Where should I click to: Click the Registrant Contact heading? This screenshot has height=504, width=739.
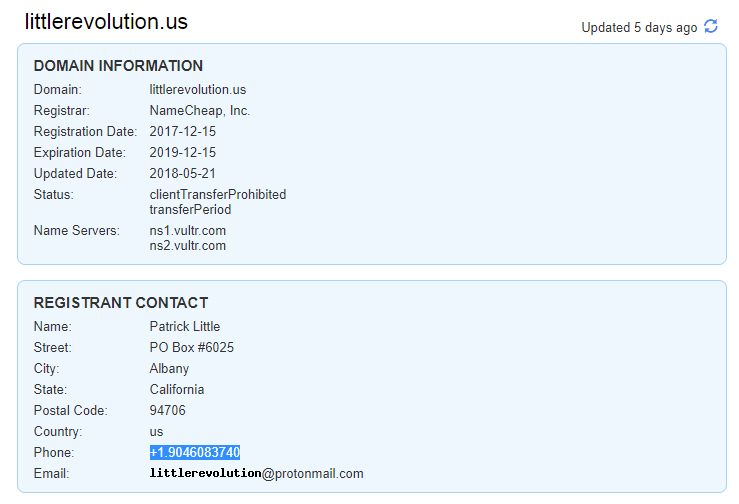121,303
